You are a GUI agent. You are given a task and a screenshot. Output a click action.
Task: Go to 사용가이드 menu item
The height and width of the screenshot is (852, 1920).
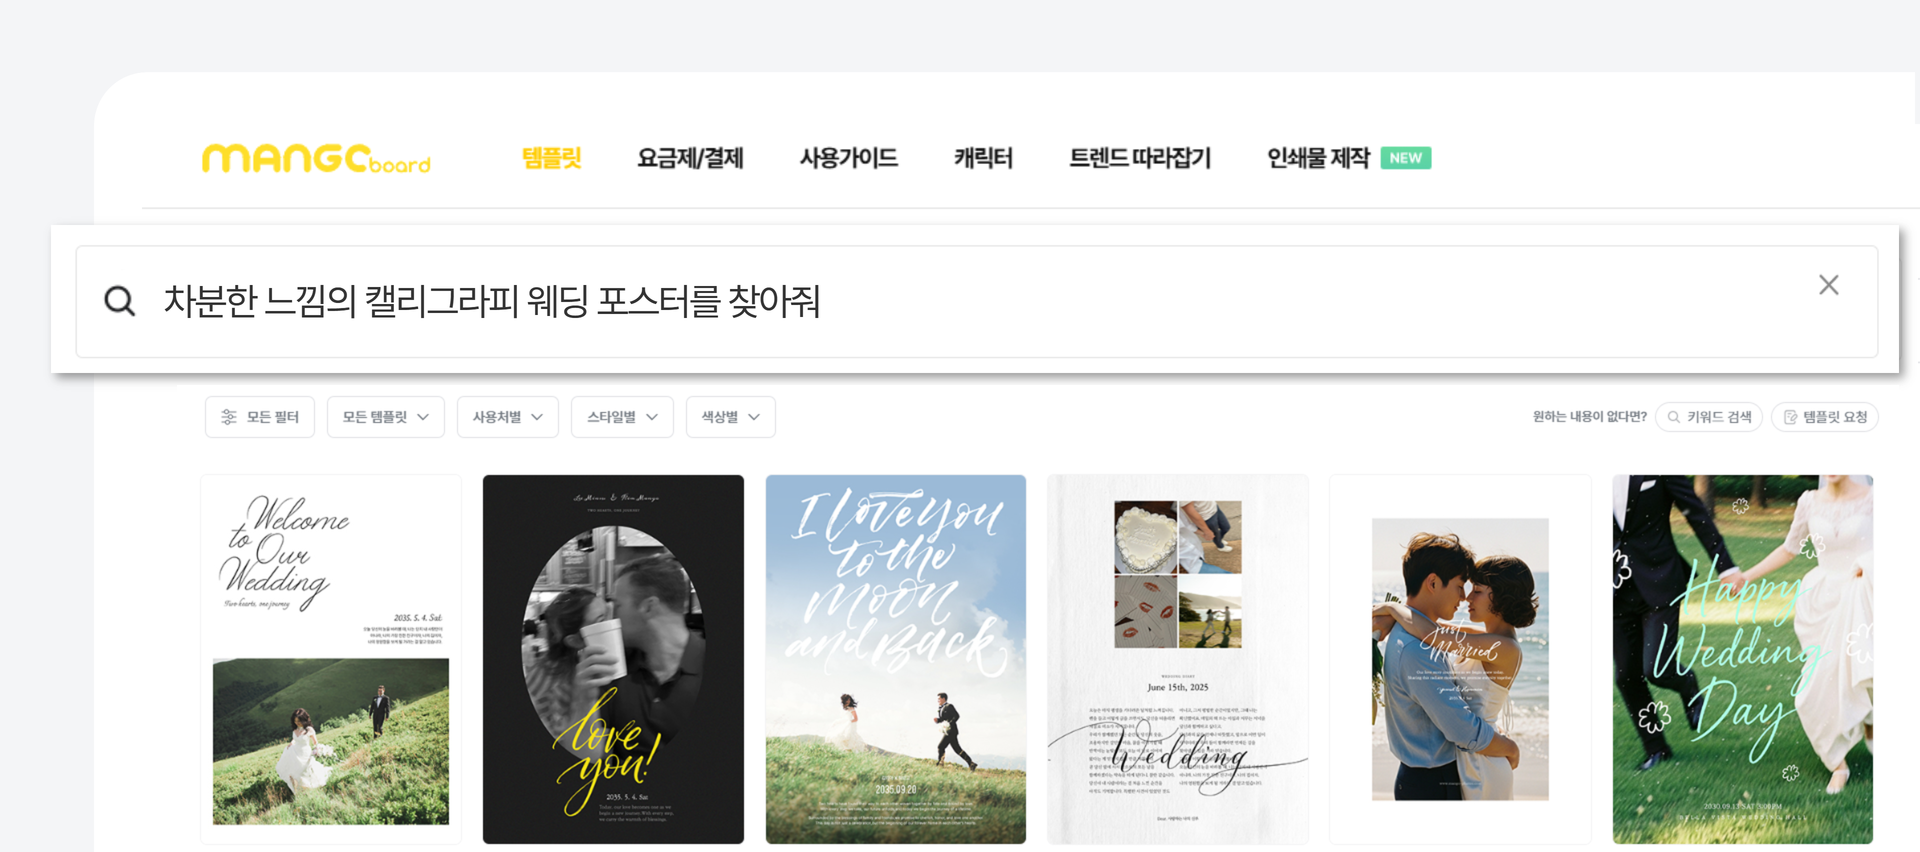[x=849, y=158]
